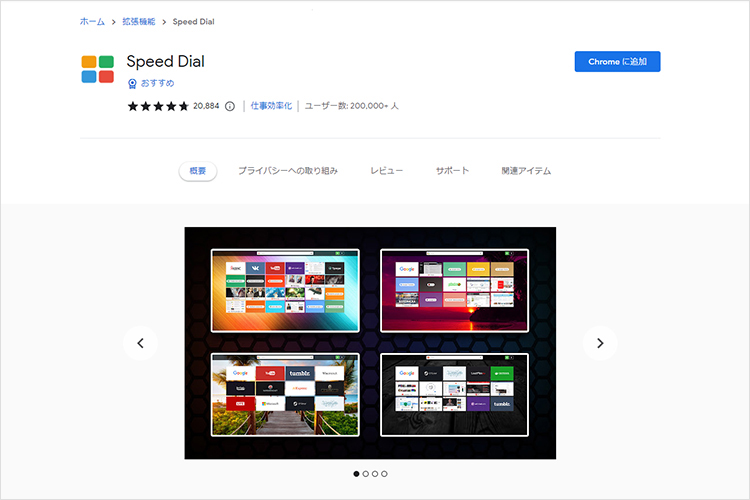The height and width of the screenshot is (500, 750).
Task: Go to previous screenshot with left arrow
Action: click(x=140, y=343)
